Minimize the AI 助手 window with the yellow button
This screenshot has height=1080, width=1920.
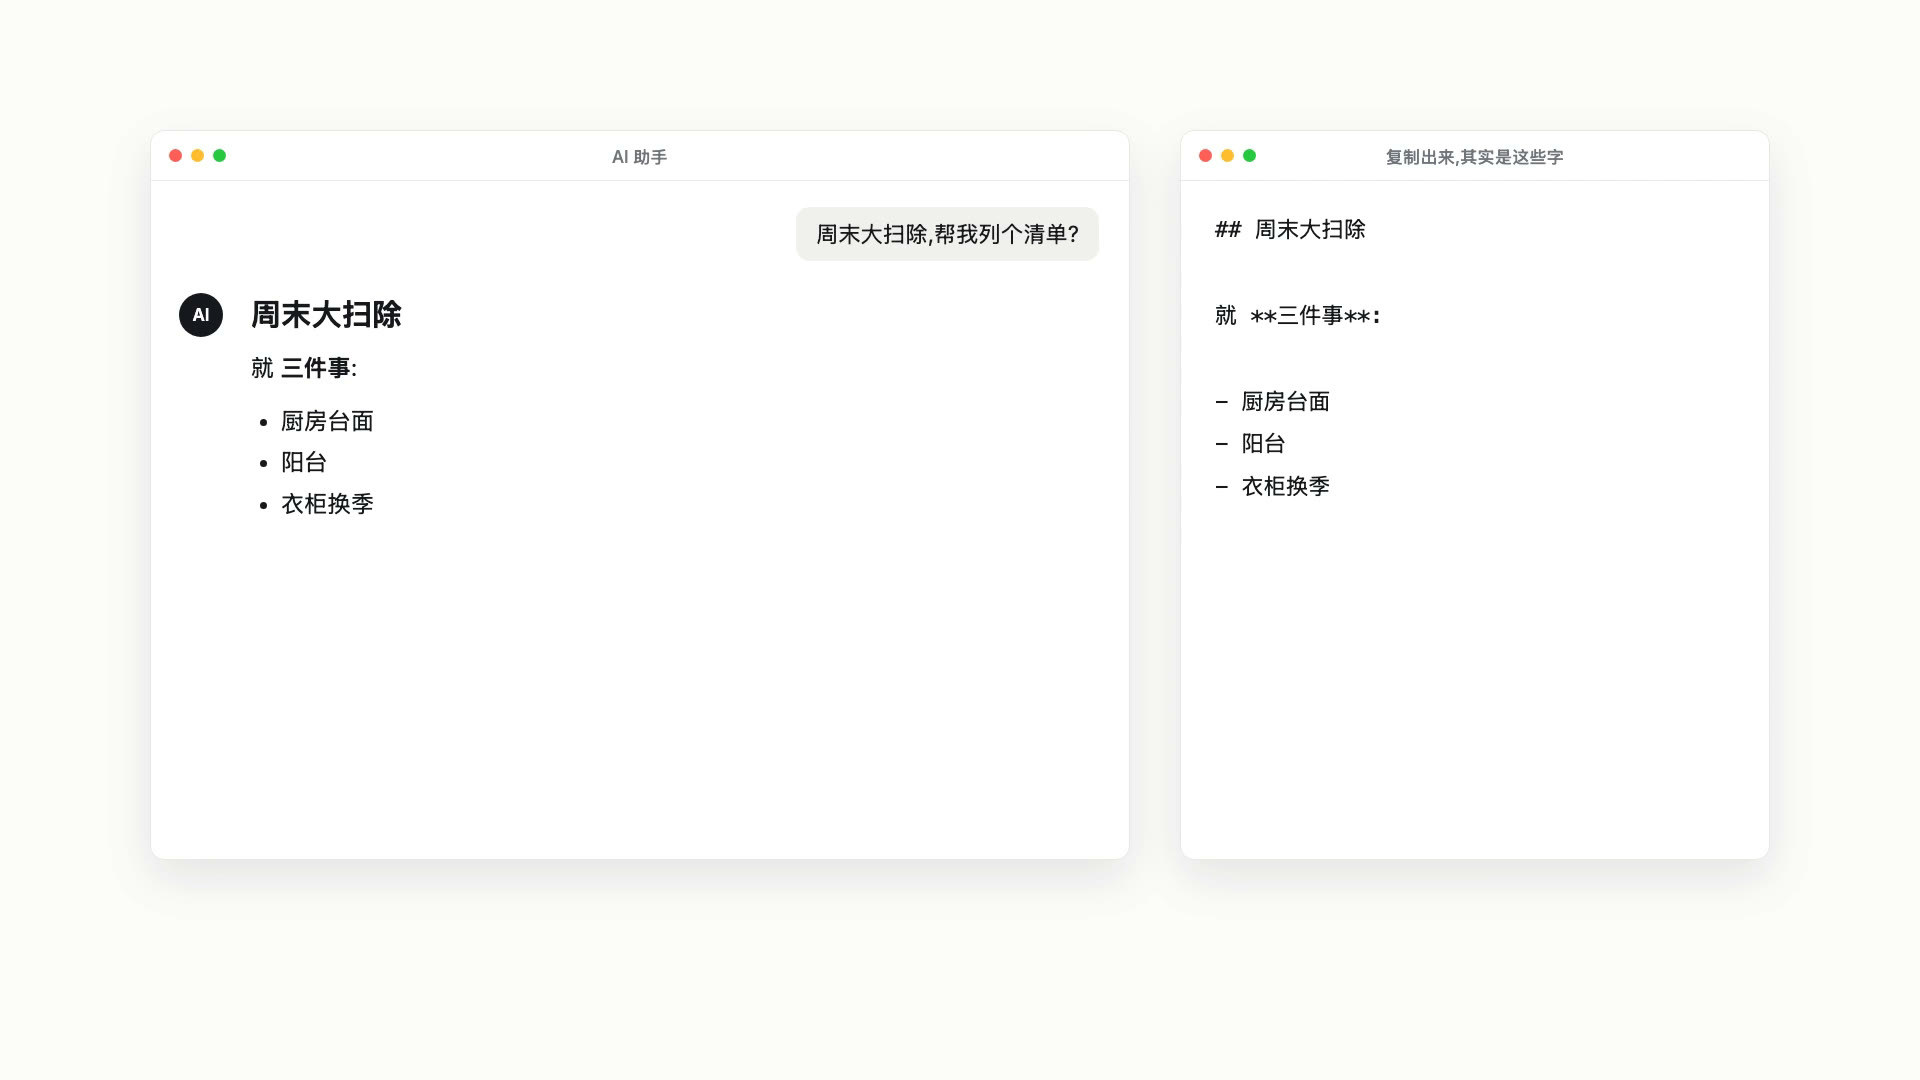(198, 156)
